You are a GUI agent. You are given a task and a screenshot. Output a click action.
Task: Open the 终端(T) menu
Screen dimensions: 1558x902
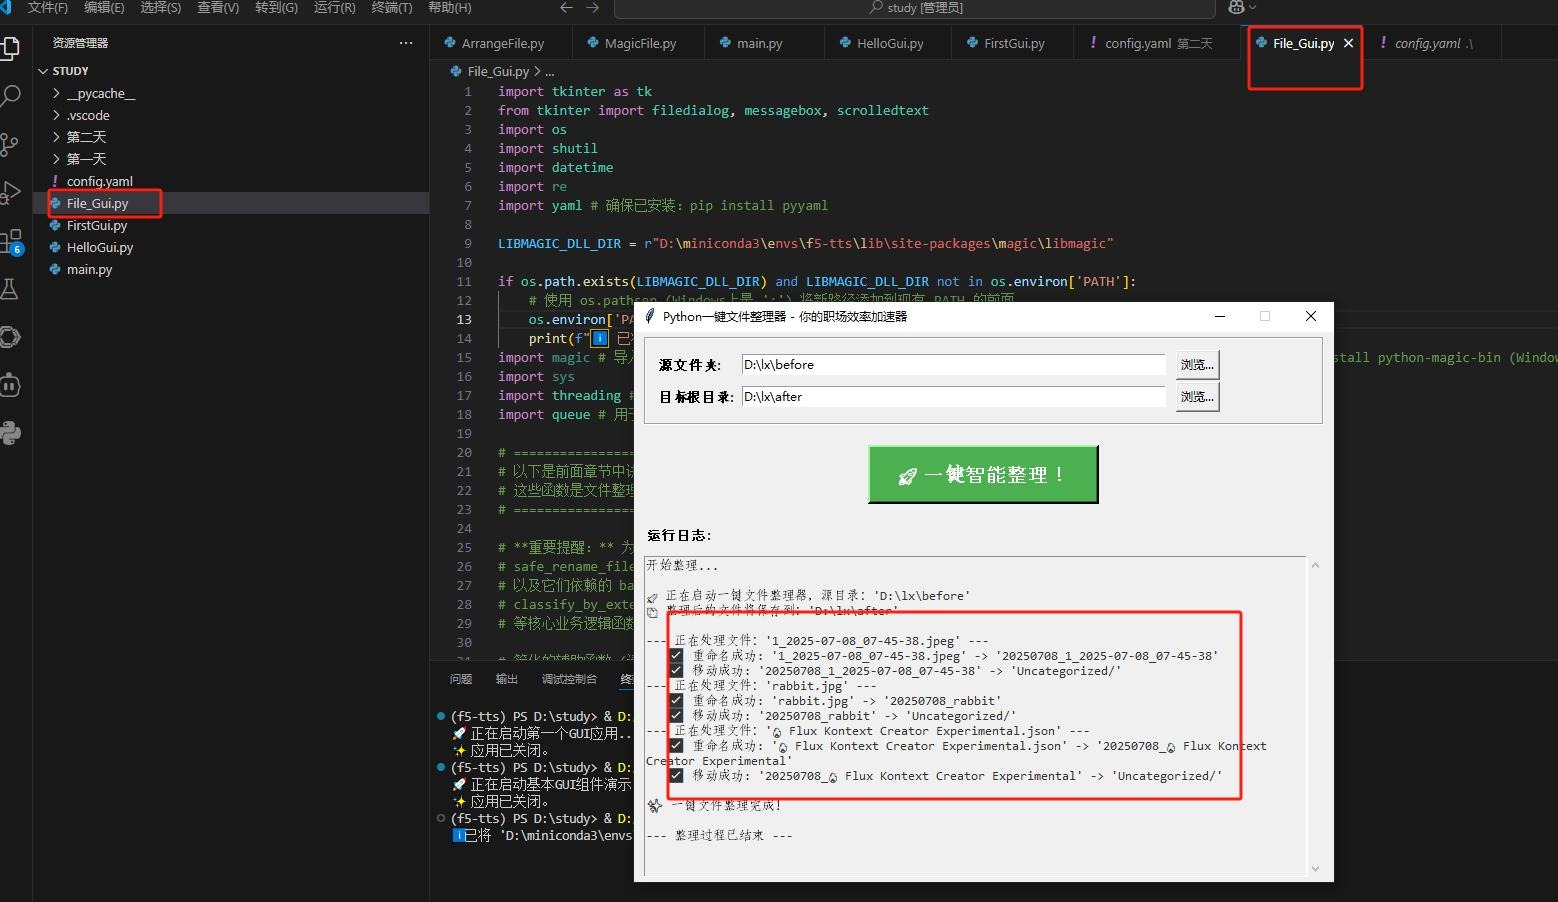click(391, 7)
